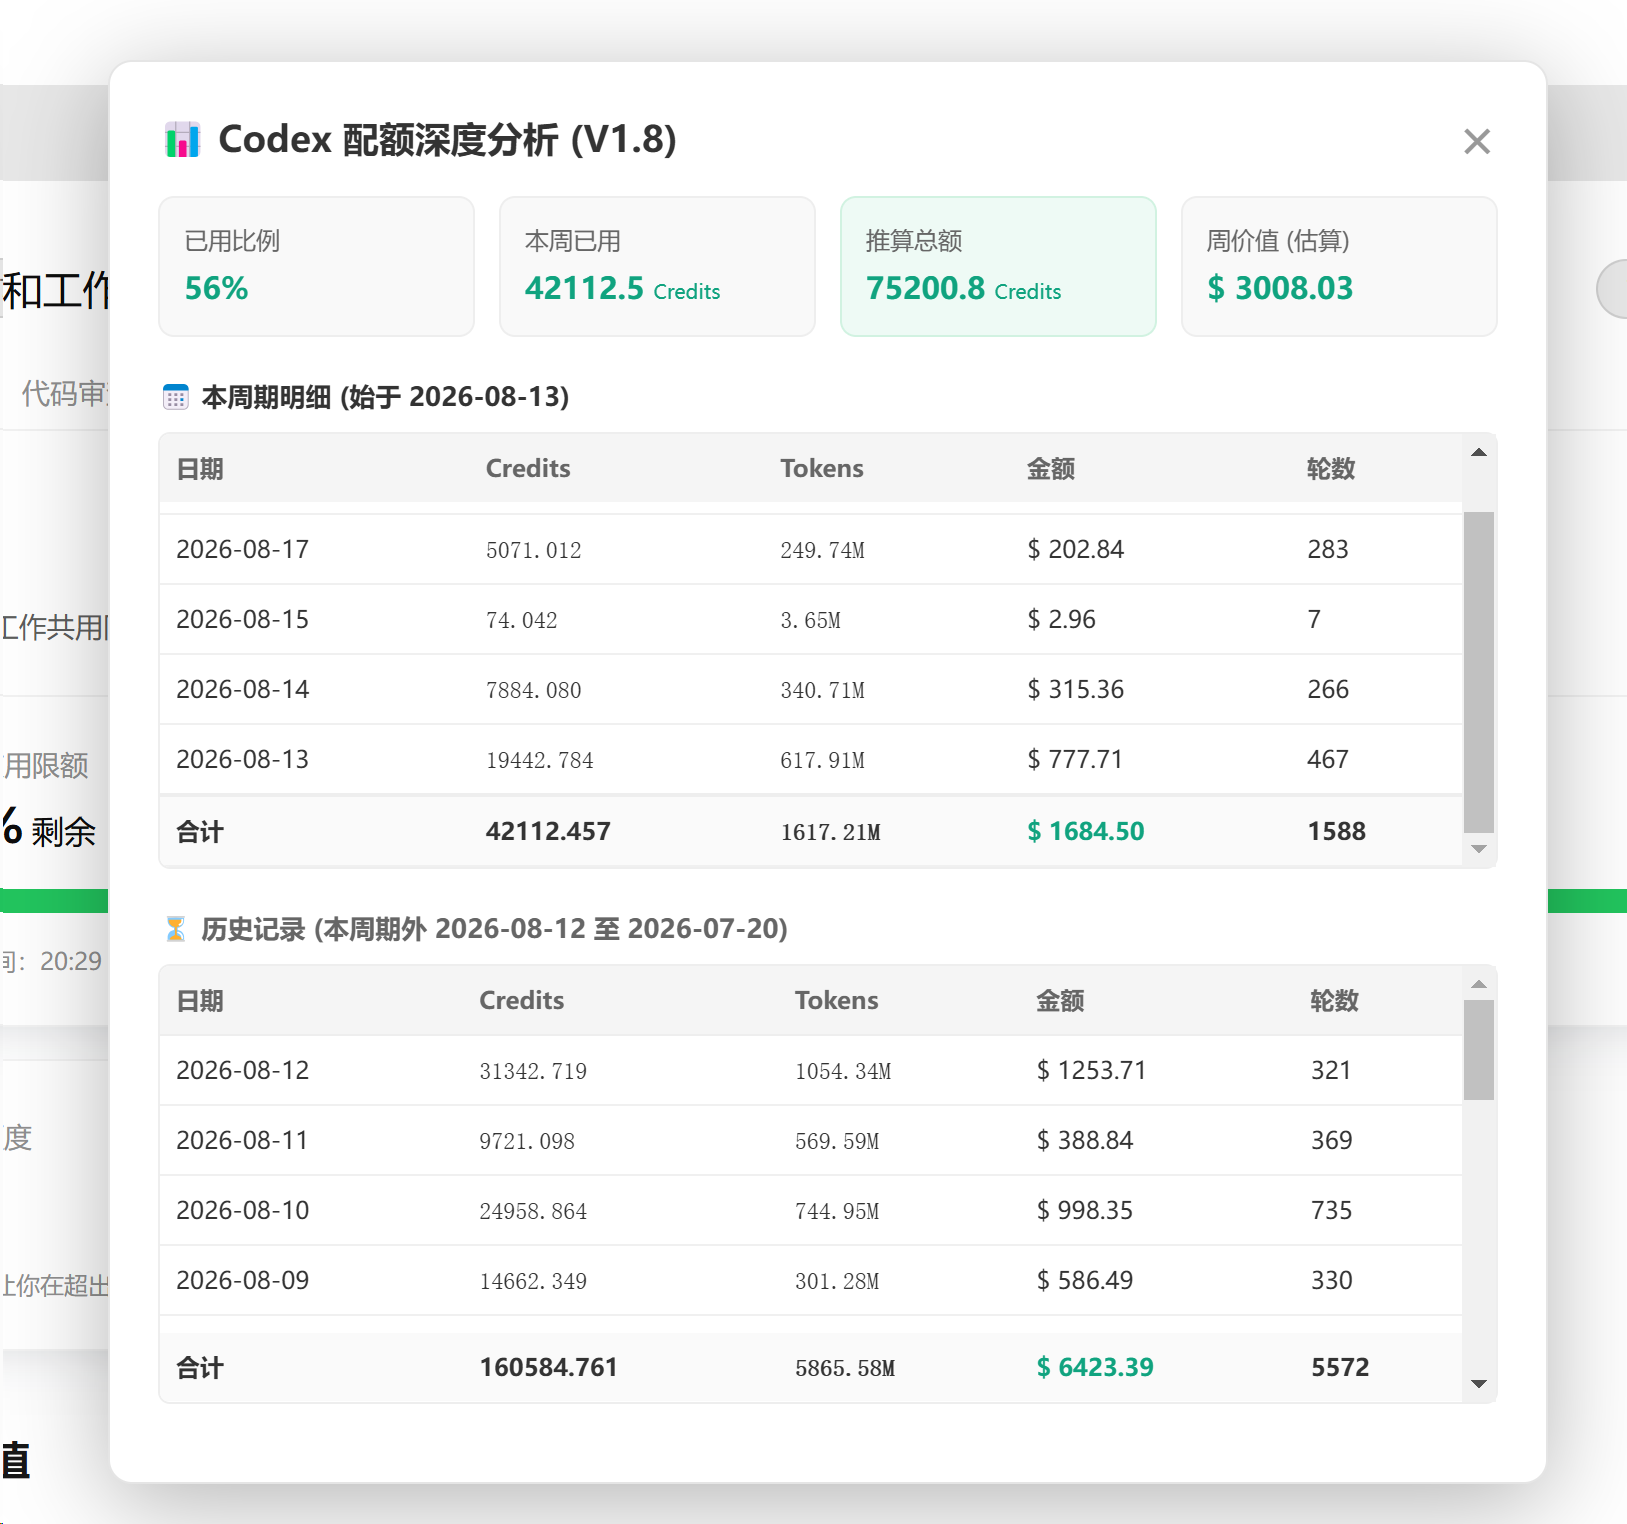Click the up arrow of current-cycle table scrollbar
The image size is (1627, 1524).
[1479, 453]
